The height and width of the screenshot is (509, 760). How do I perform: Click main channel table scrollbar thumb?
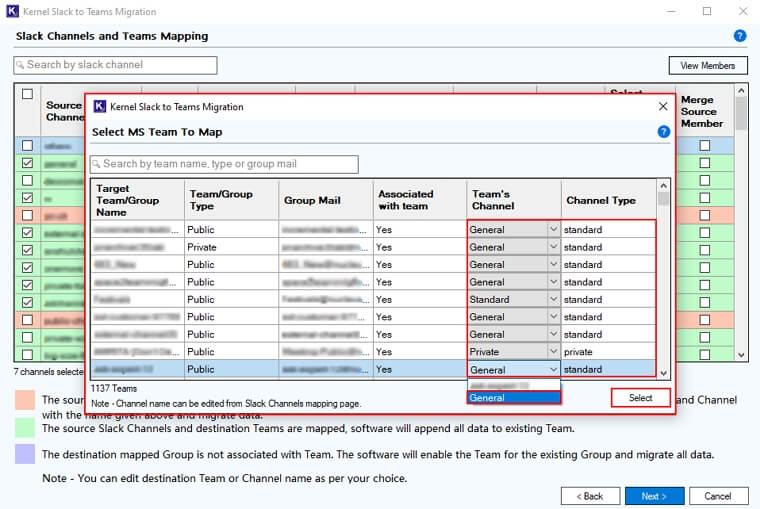tap(741, 113)
